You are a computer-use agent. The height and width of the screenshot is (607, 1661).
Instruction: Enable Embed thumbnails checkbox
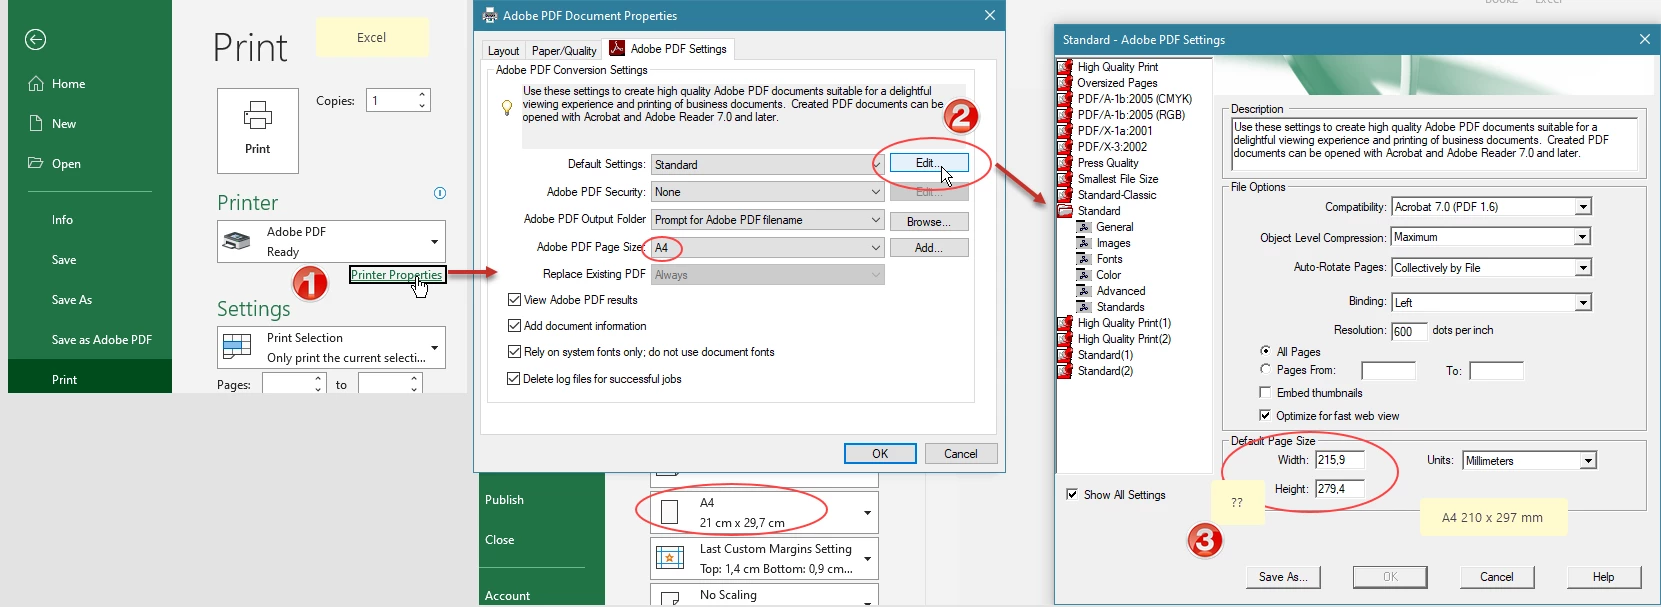pos(1266,392)
